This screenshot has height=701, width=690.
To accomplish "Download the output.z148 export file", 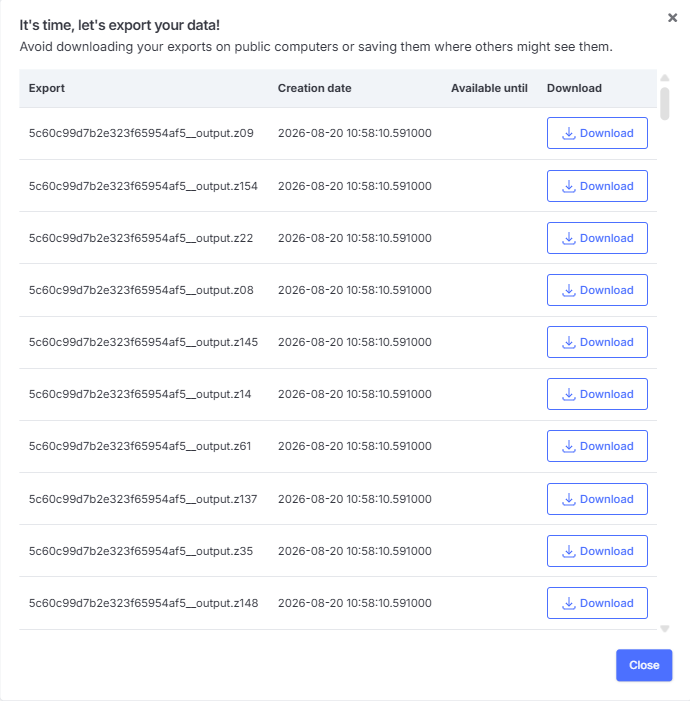I will (597, 603).
